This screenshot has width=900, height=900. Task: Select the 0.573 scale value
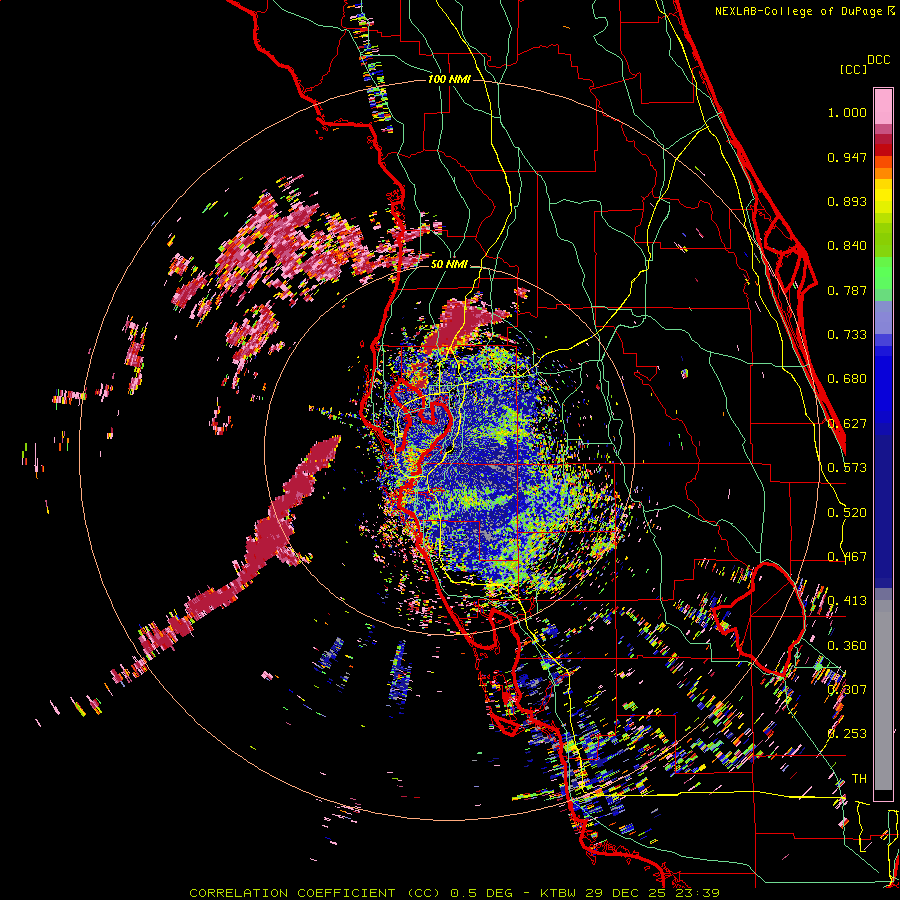point(847,468)
